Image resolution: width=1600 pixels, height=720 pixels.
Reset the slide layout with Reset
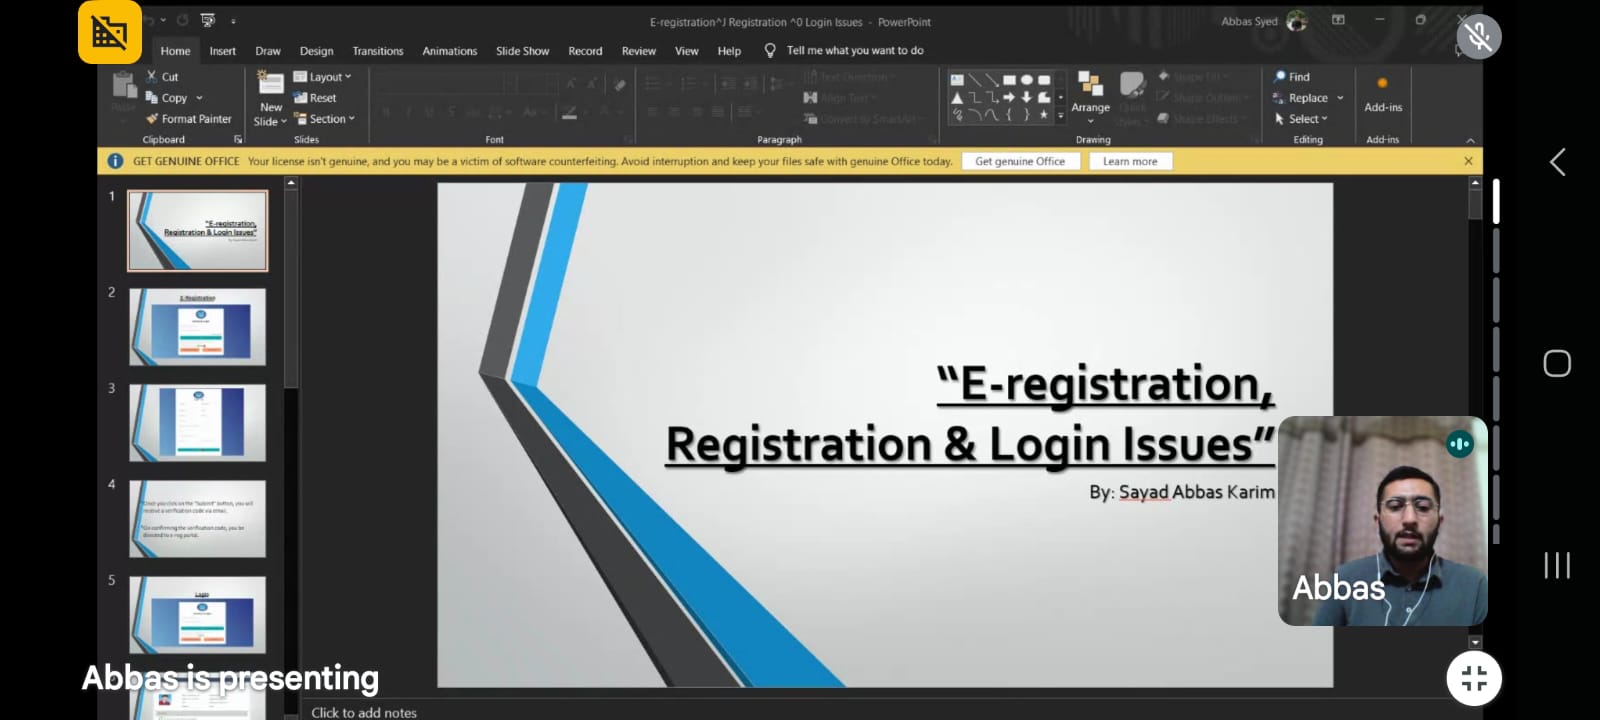coord(315,98)
